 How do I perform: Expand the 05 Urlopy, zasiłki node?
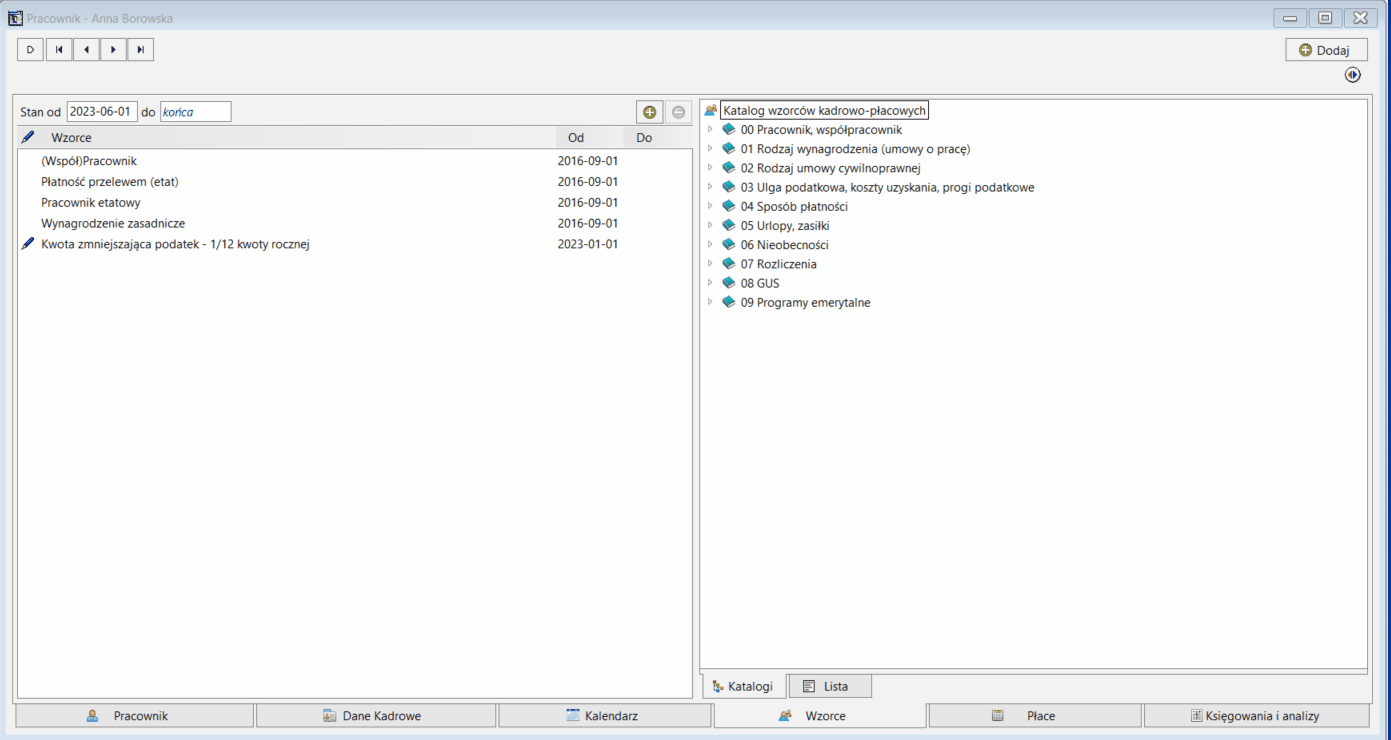click(710, 226)
